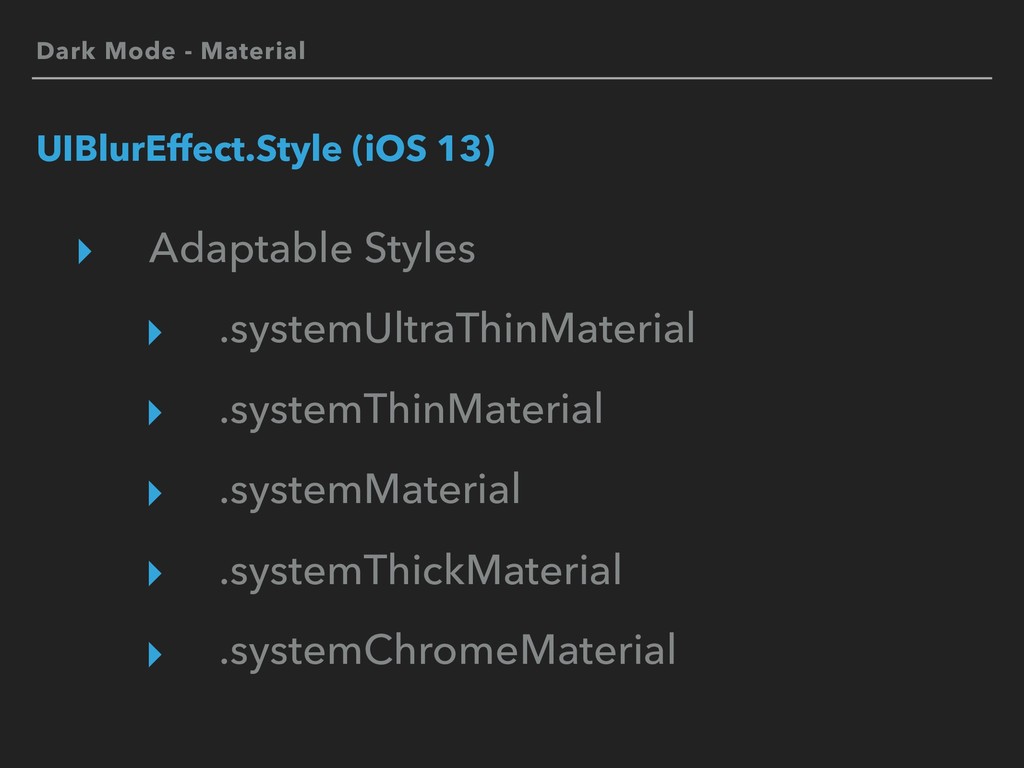Click the triangle bullet before .systemThinMaterial
The image size is (1024, 768).
(155, 413)
